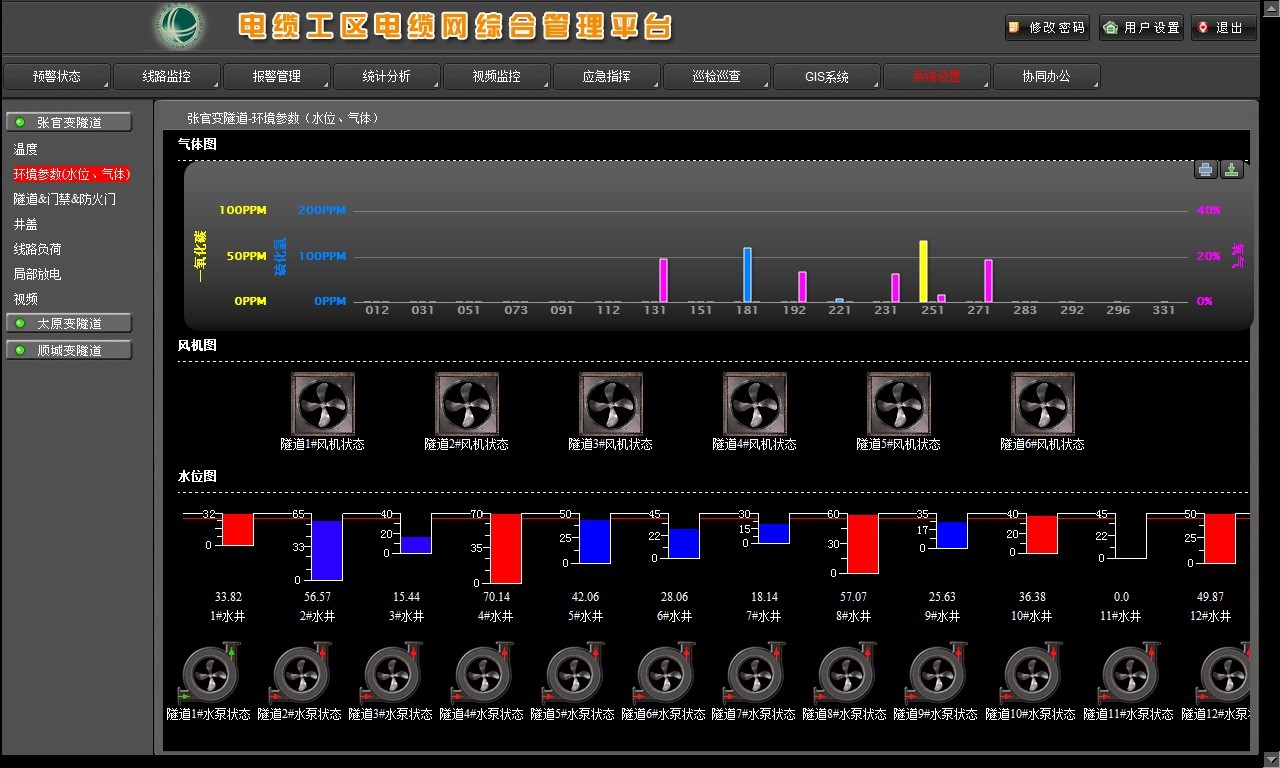This screenshot has height=768, width=1280.
Task: Select 温度 in the sidebar
Action: (x=26, y=149)
